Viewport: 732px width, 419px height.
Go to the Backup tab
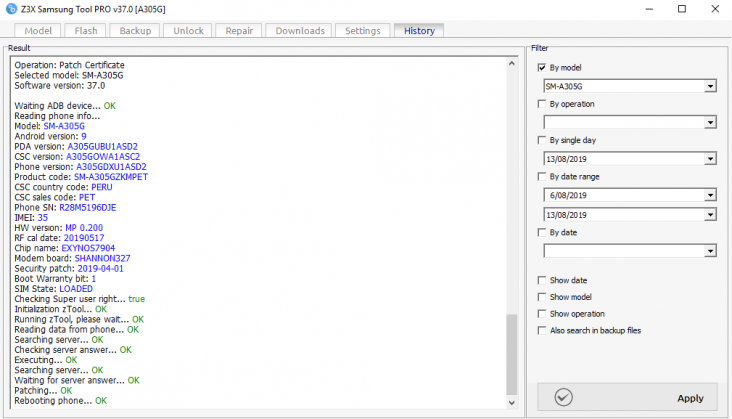click(135, 31)
